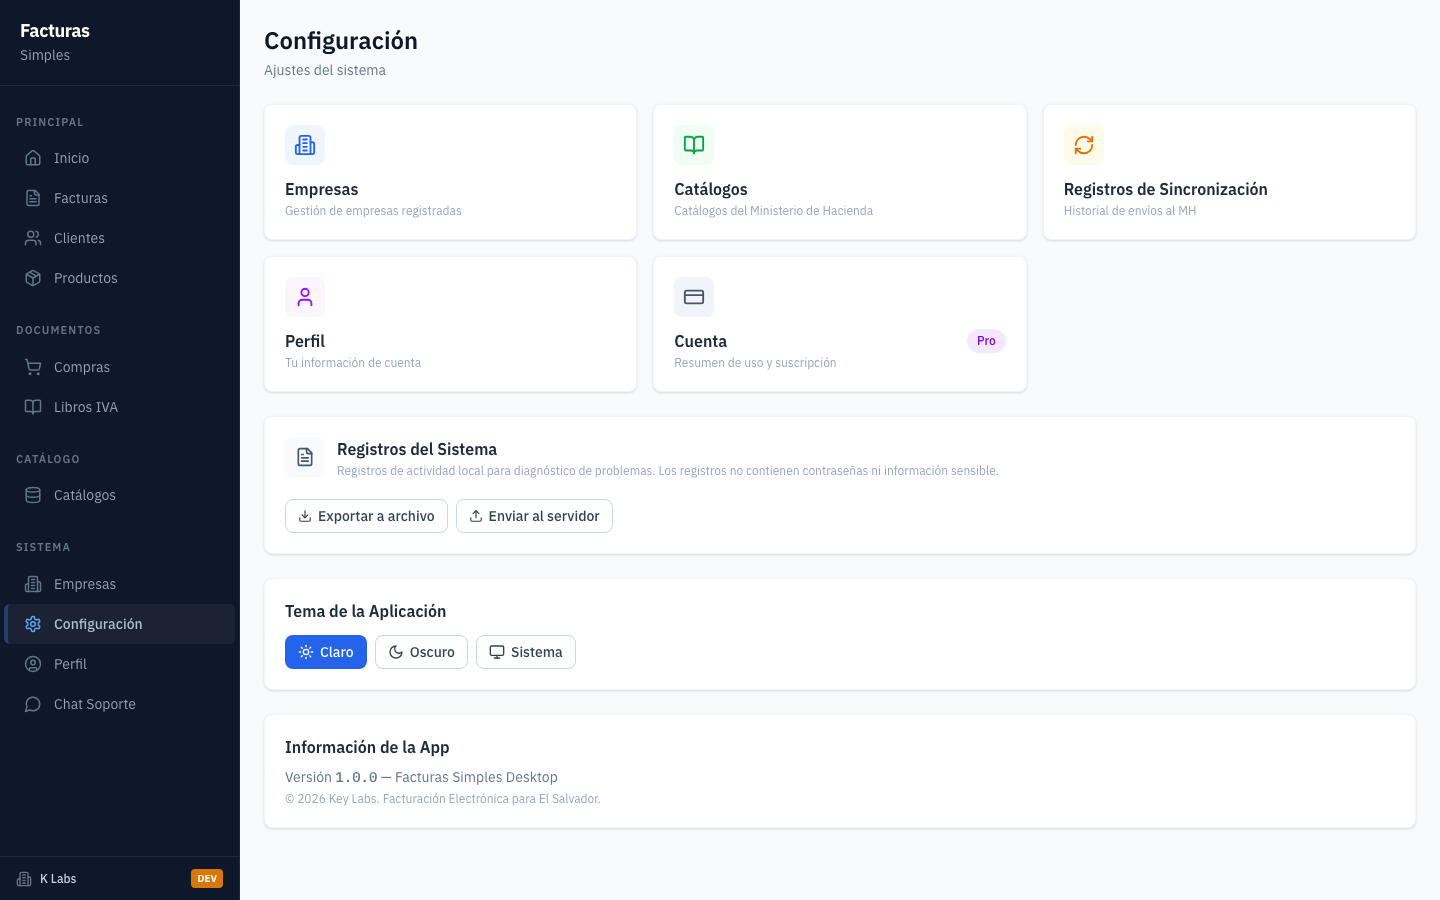1440x900 pixels.
Task: Click the orange sync arrows icon
Action: [x=1084, y=145]
